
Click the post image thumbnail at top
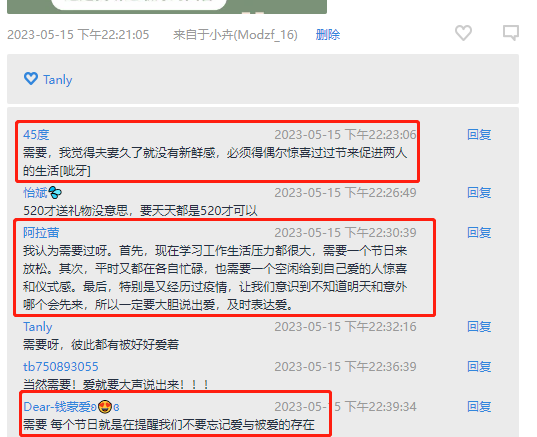tap(167, 7)
